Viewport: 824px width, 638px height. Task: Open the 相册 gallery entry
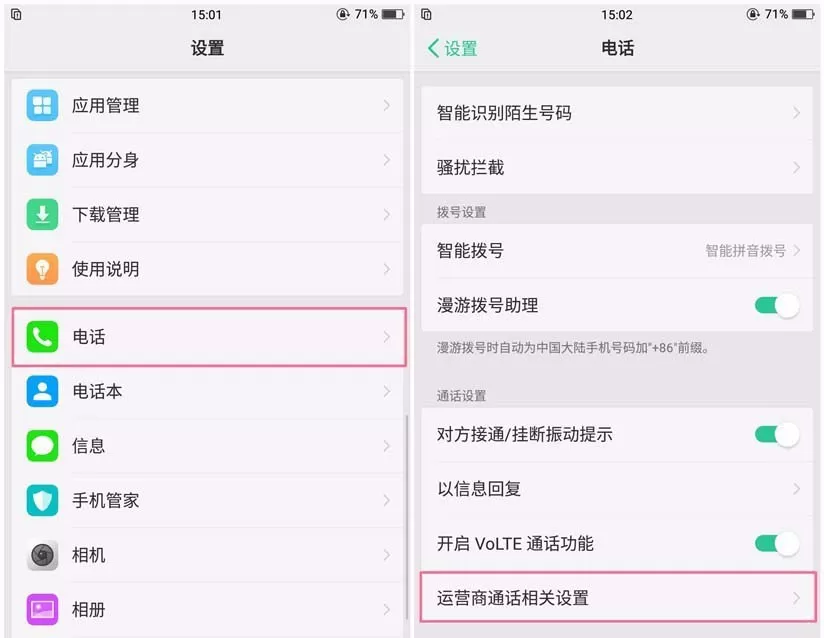coord(208,610)
